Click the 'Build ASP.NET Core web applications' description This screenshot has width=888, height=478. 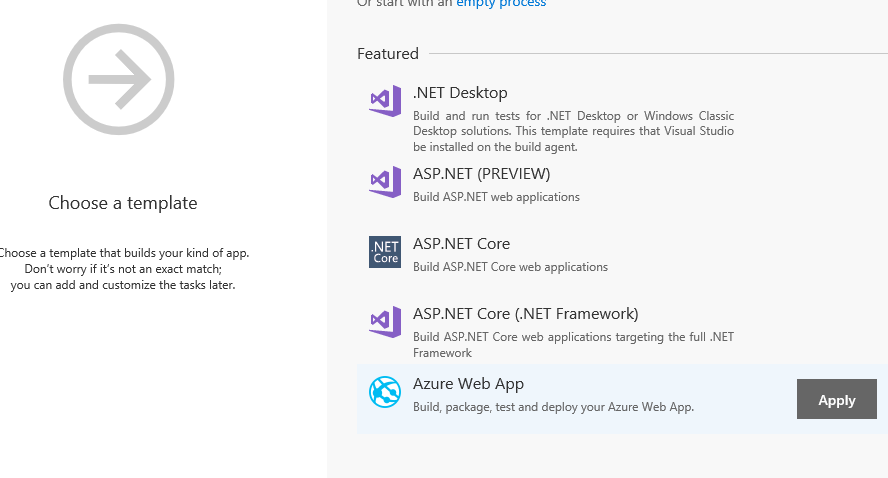tap(510, 267)
